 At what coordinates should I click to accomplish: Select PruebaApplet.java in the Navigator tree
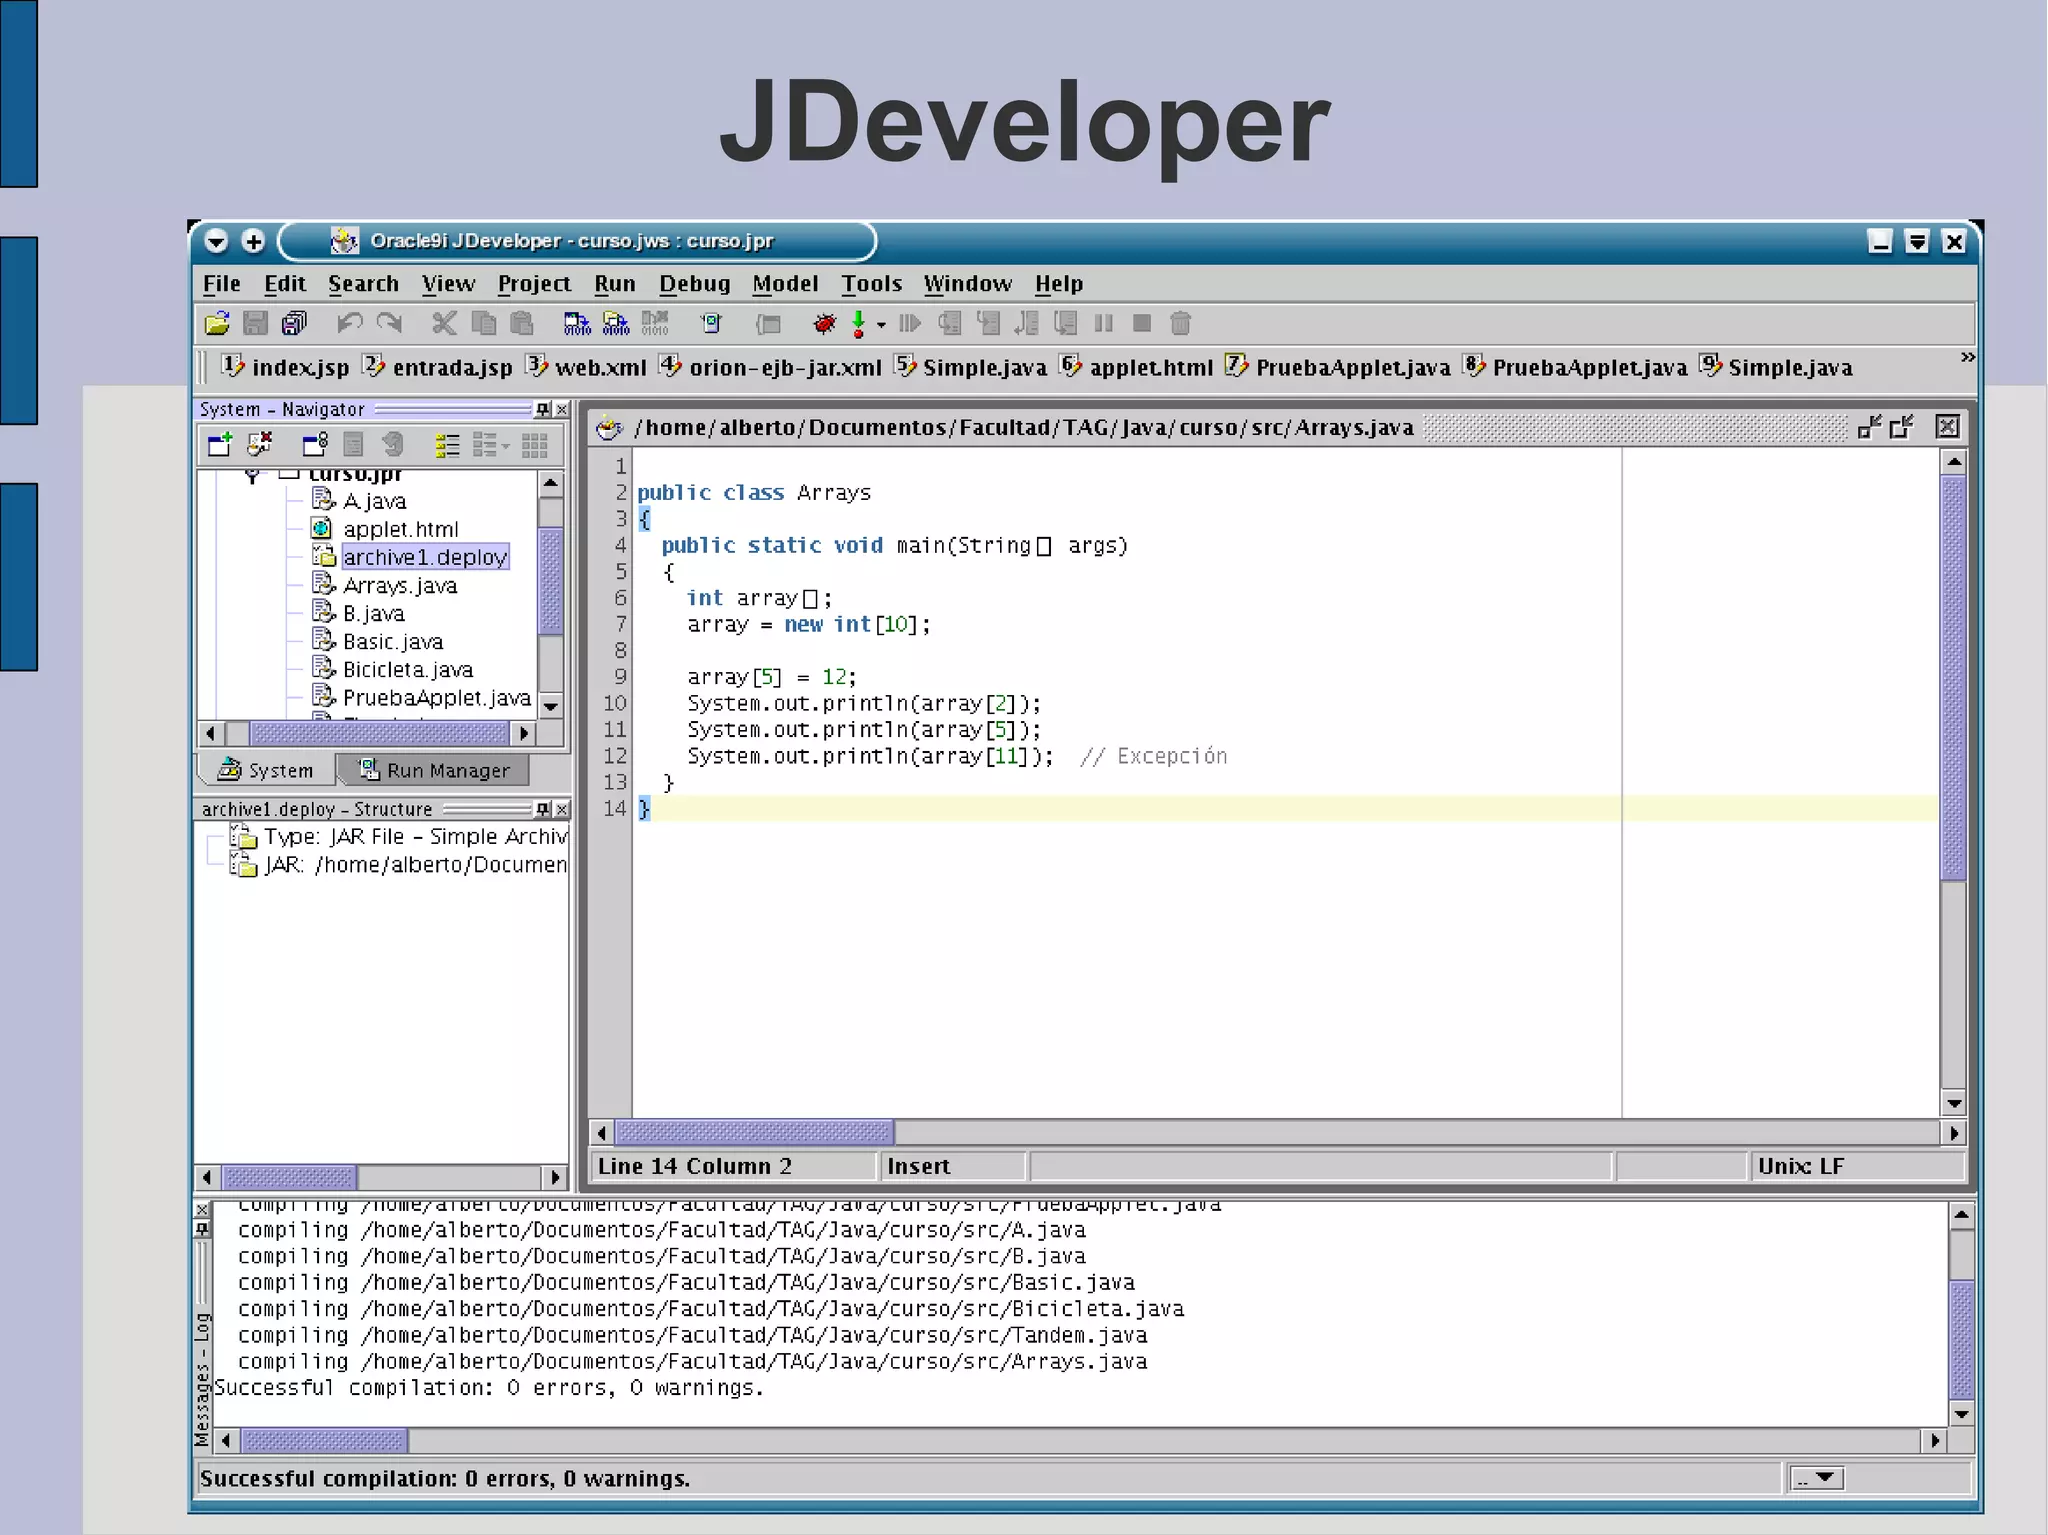pos(436,697)
